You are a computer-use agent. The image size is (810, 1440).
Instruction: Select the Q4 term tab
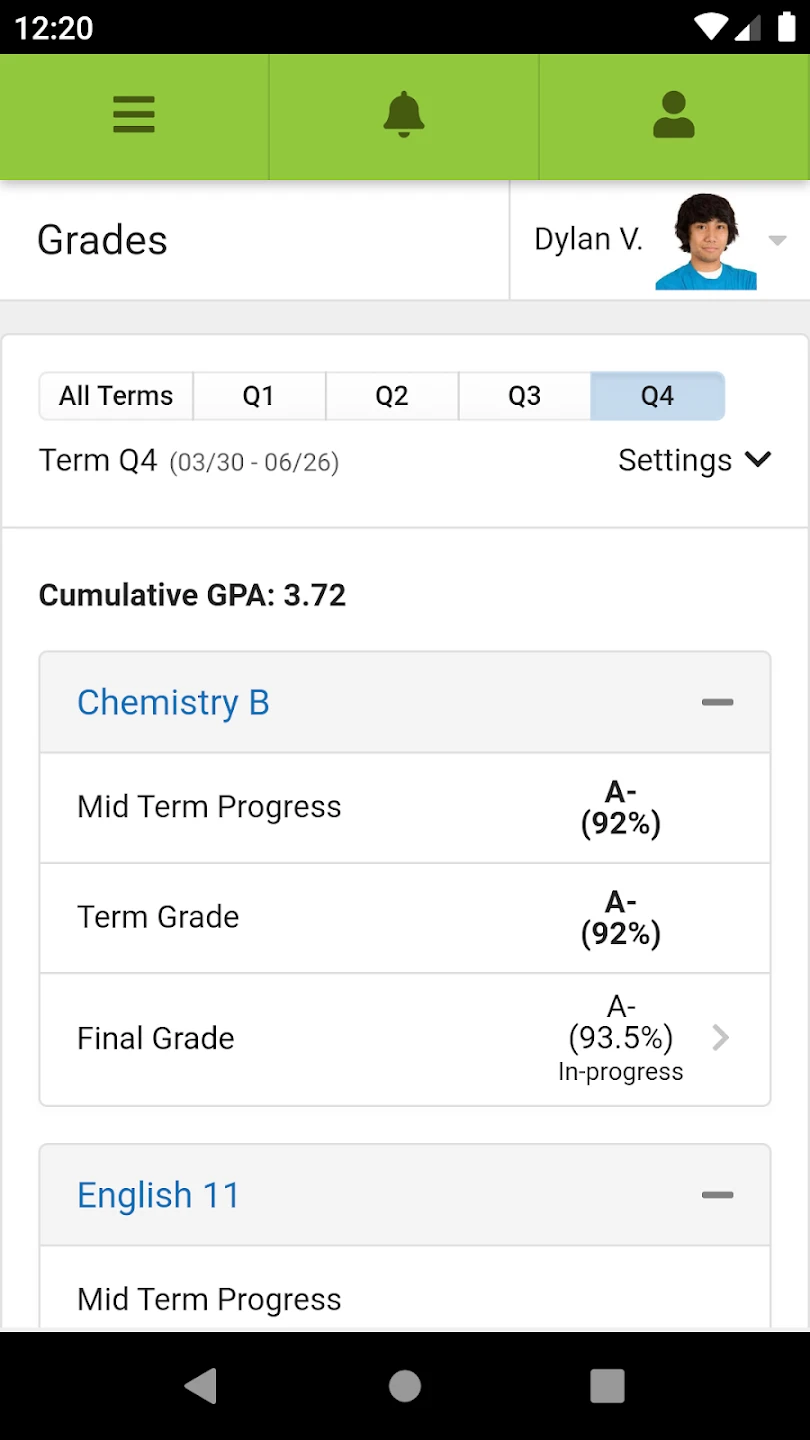coord(657,396)
